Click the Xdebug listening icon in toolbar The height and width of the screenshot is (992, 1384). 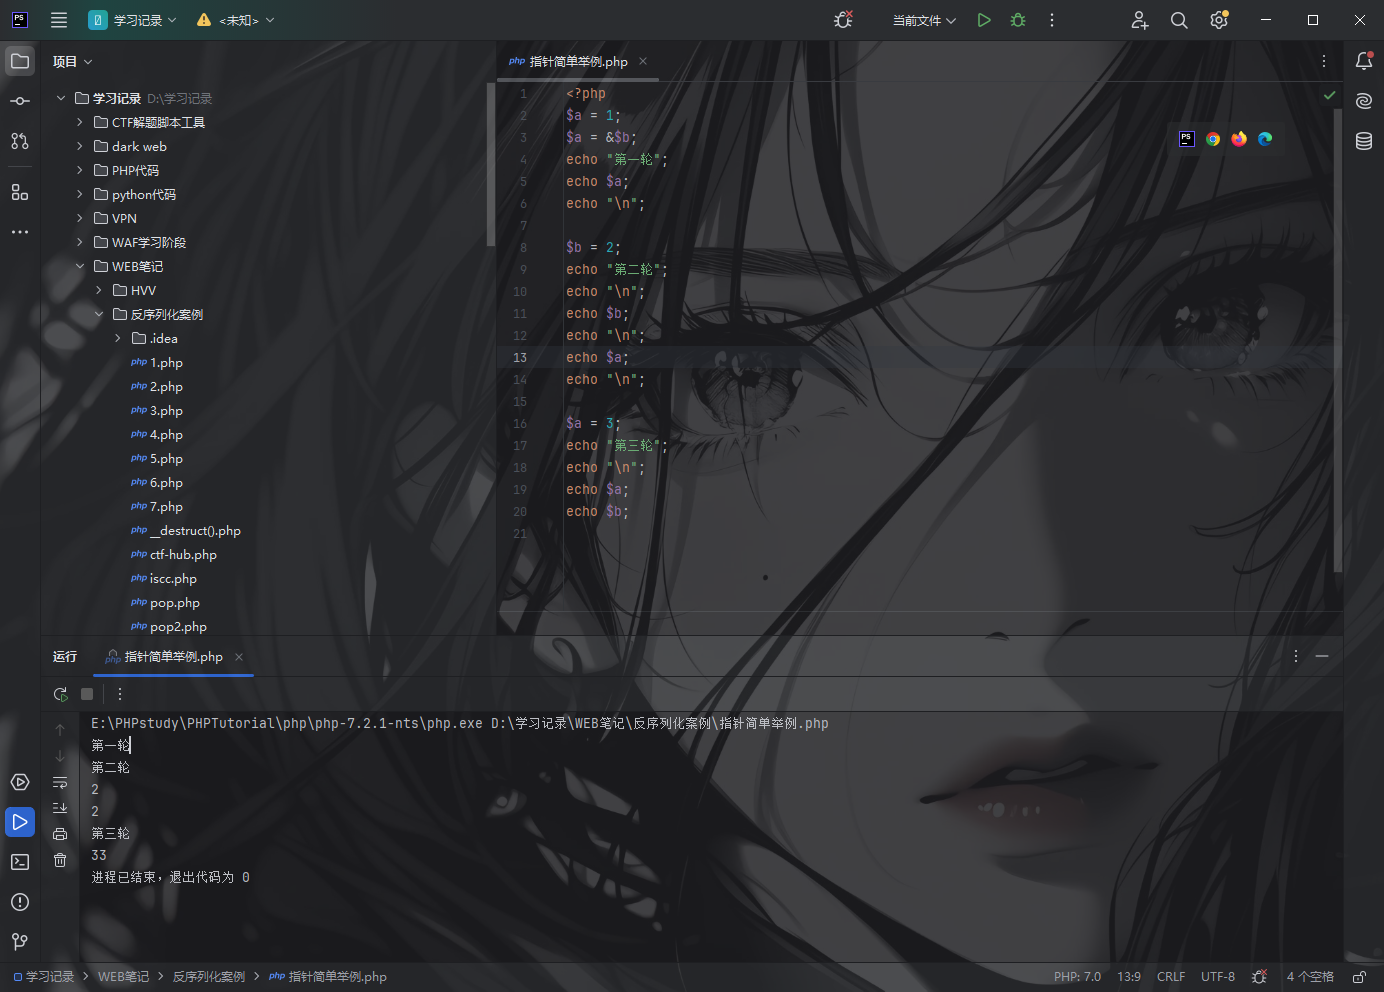tap(844, 20)
